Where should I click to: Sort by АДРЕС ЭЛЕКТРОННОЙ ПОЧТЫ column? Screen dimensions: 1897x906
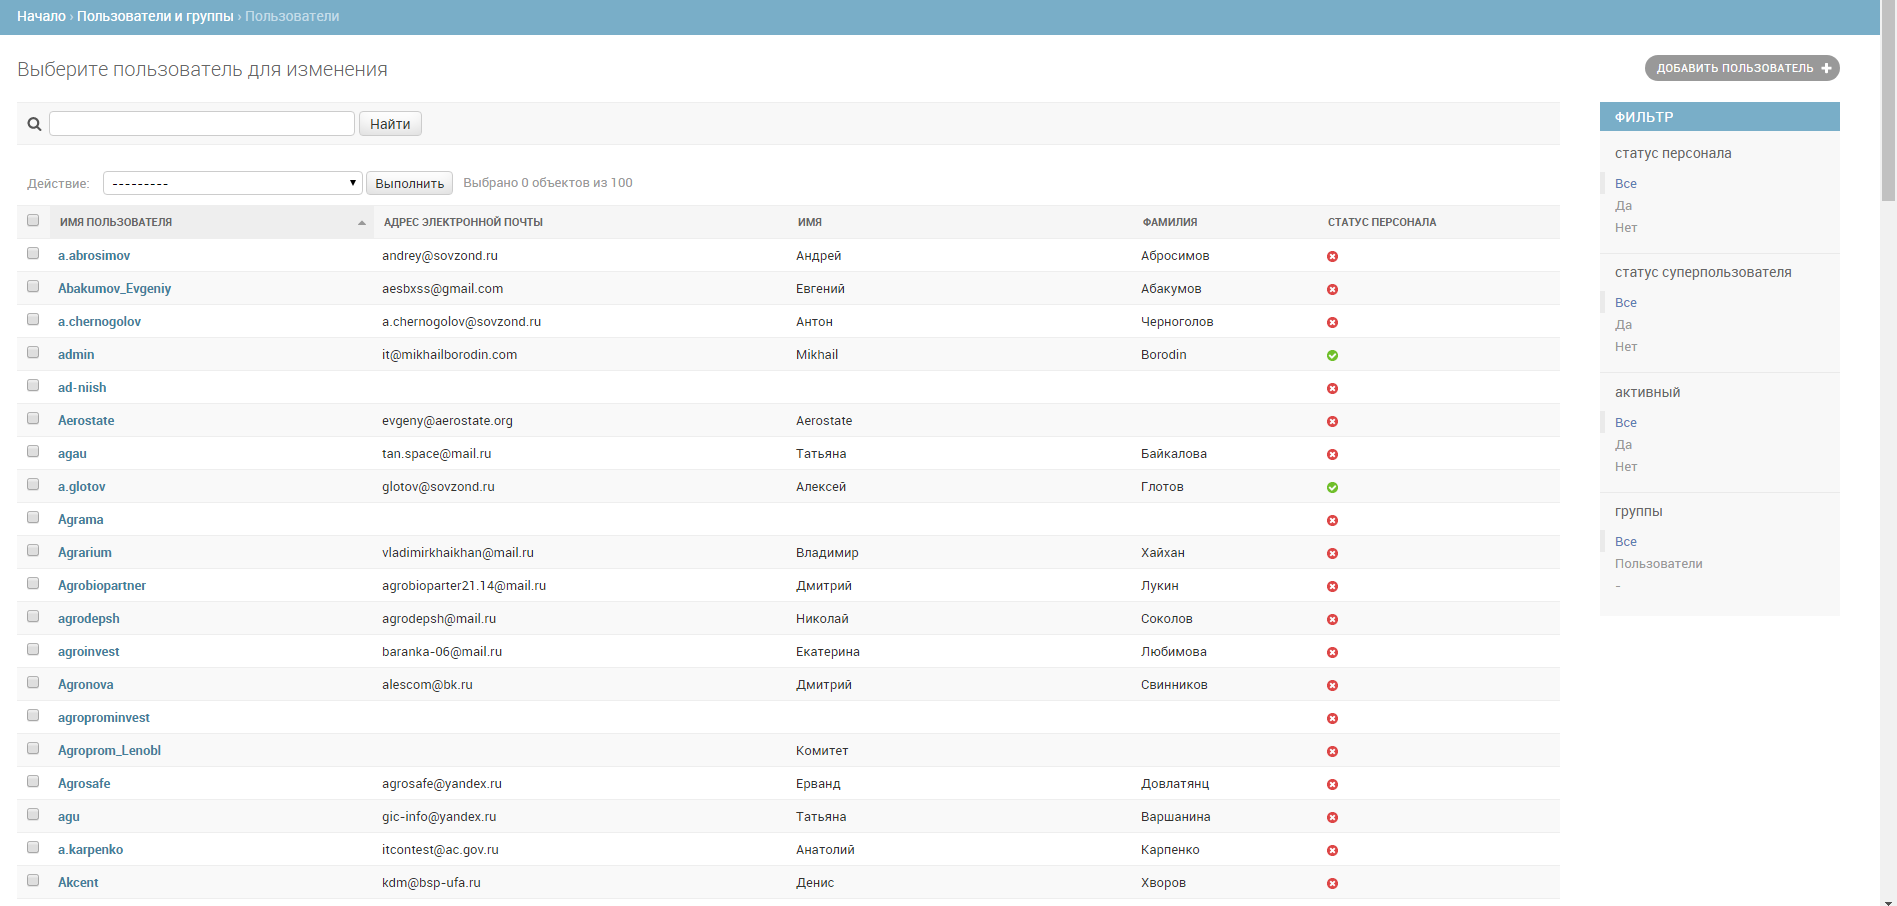(463, 222)
